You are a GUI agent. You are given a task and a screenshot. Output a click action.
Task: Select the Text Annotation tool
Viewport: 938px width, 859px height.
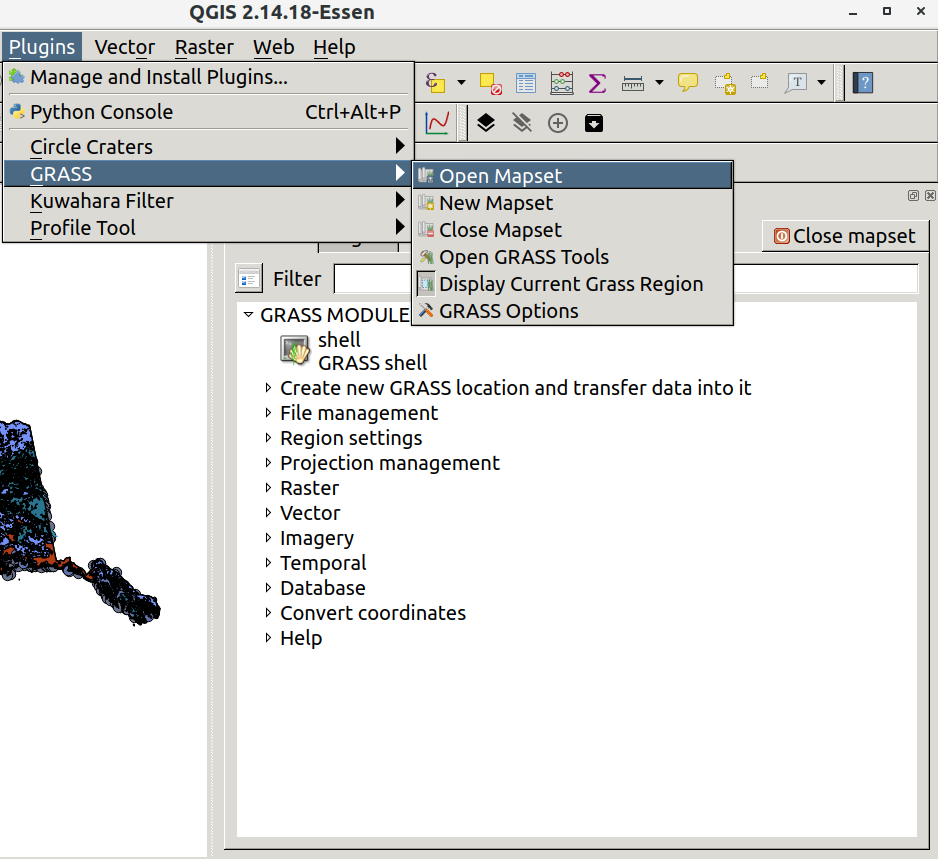click(x=796, y=83)
